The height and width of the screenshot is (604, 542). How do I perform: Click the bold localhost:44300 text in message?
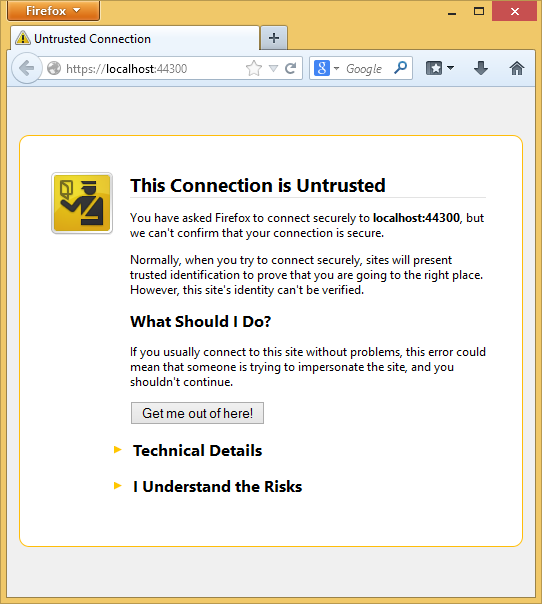pyautogui.click(x=416, y=218)
